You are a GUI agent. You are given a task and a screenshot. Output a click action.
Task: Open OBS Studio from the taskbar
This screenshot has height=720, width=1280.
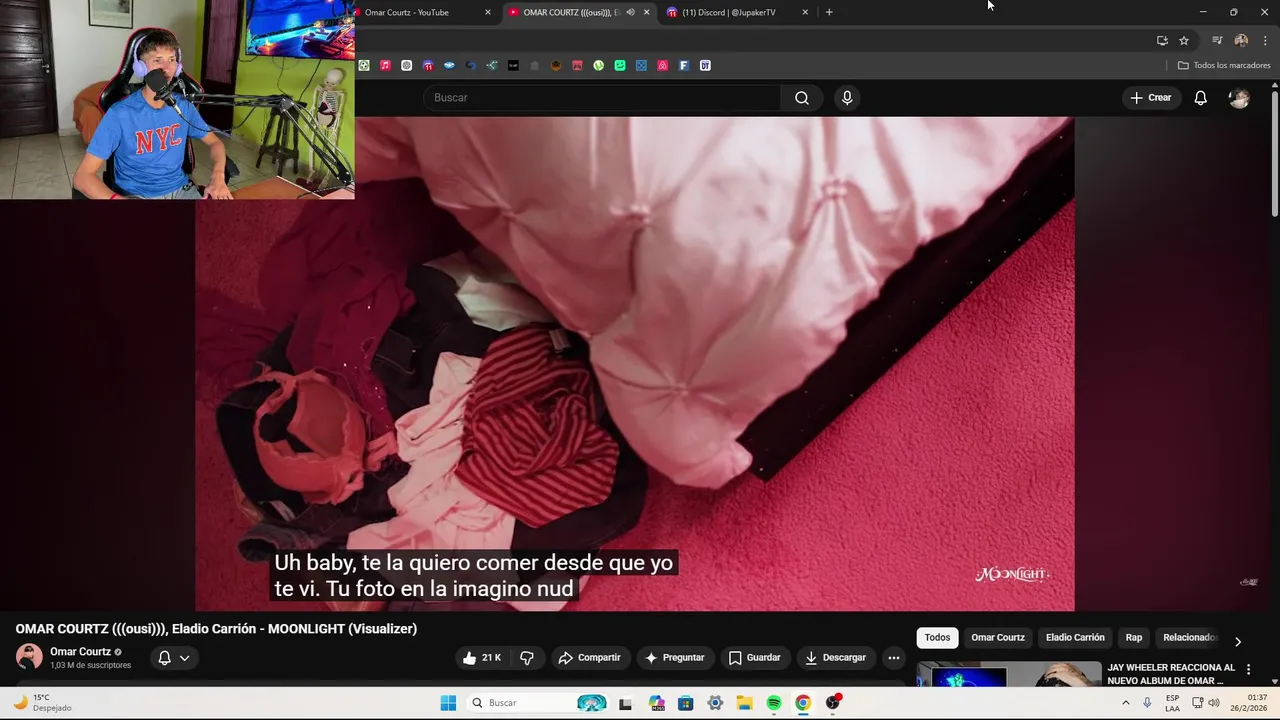click(833, 703)
